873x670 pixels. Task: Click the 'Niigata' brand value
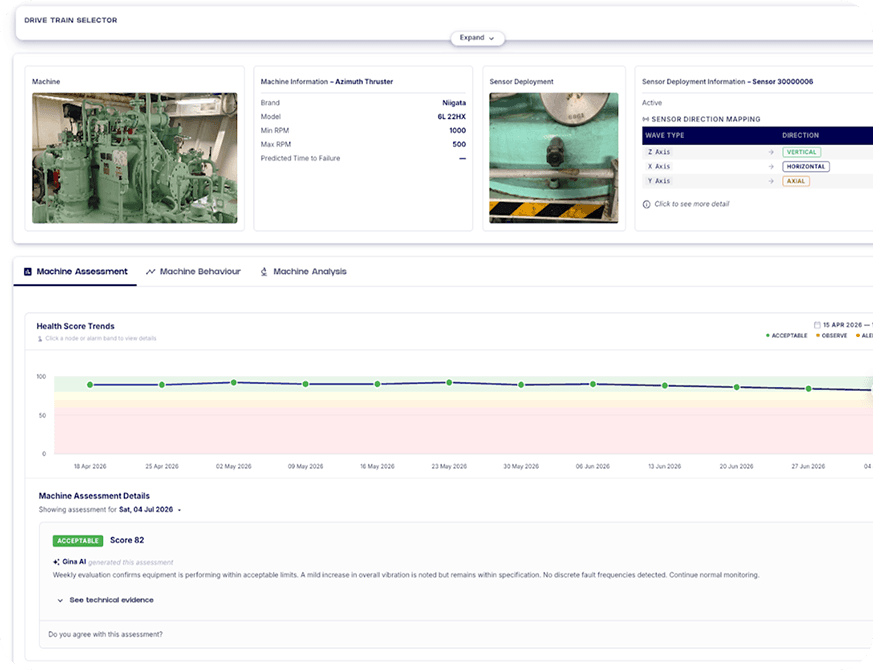(454, 103)
